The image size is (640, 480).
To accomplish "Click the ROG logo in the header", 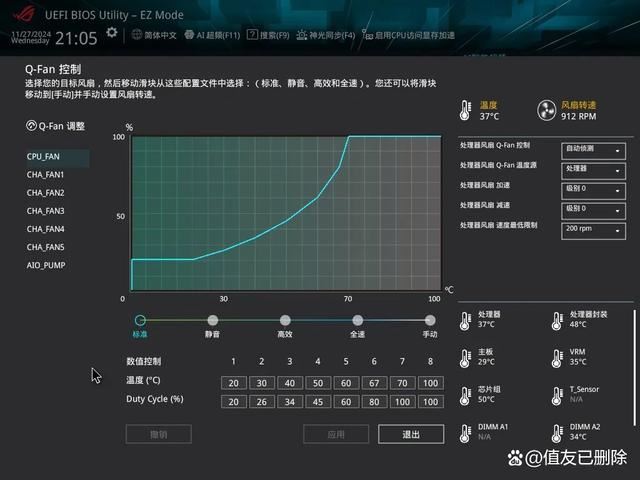I will (23, 12).
